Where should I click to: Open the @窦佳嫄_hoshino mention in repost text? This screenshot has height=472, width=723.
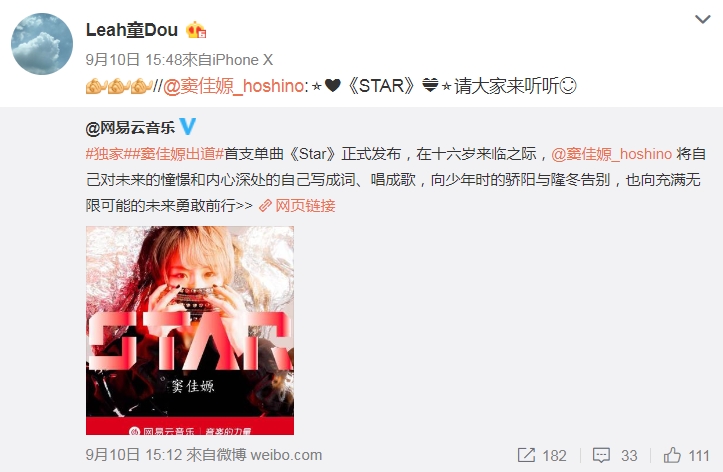tap(233, 86)
